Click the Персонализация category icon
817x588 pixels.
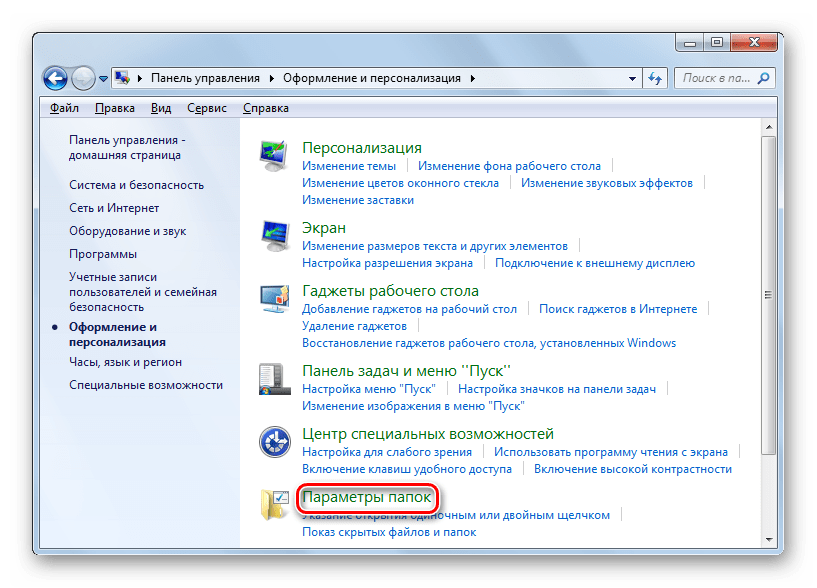[x=273, y=157]
